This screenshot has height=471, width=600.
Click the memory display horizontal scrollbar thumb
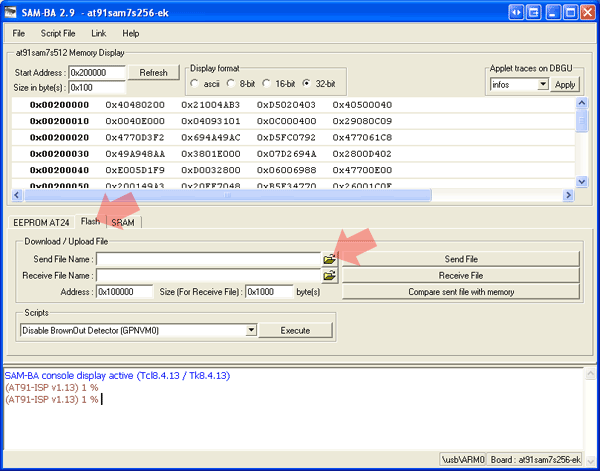click(228, 195)
